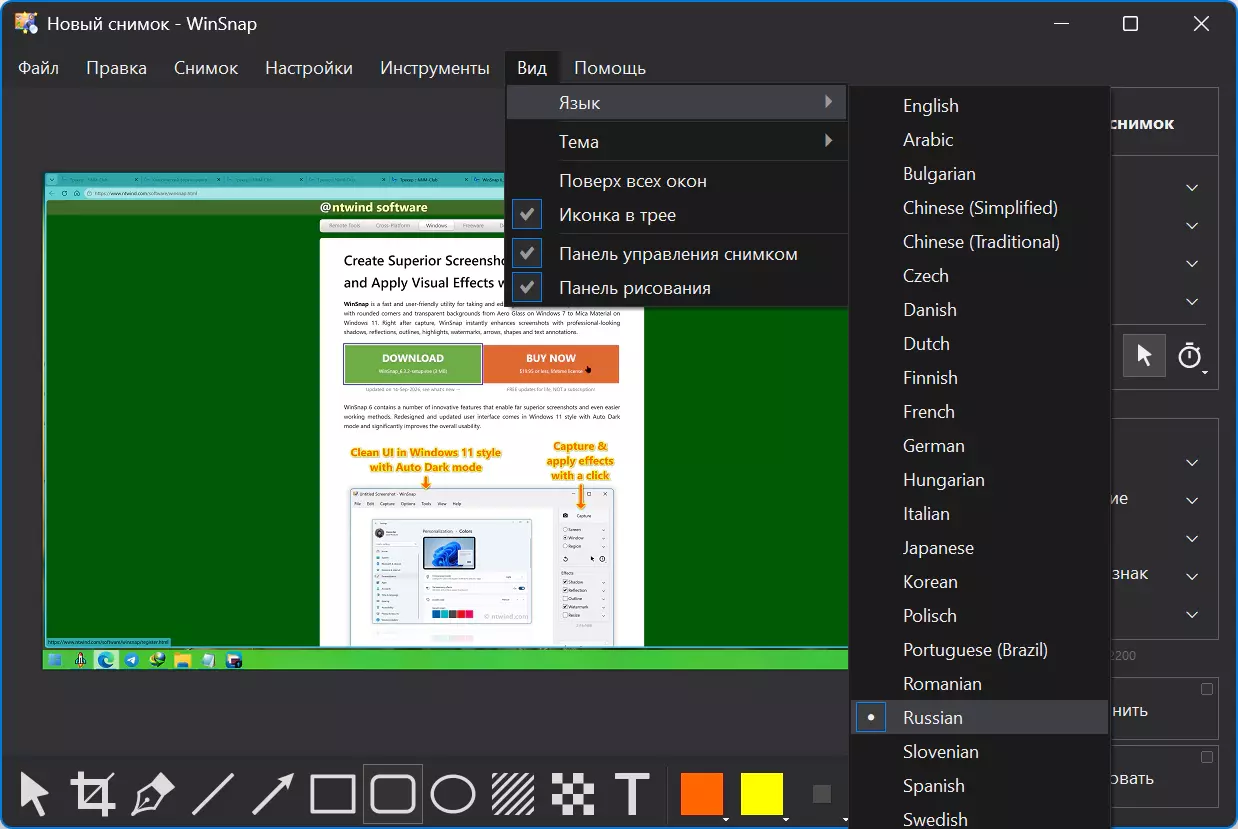Open the 'Снимок' menu
1238x829 pixels.
tap(206, 68)
